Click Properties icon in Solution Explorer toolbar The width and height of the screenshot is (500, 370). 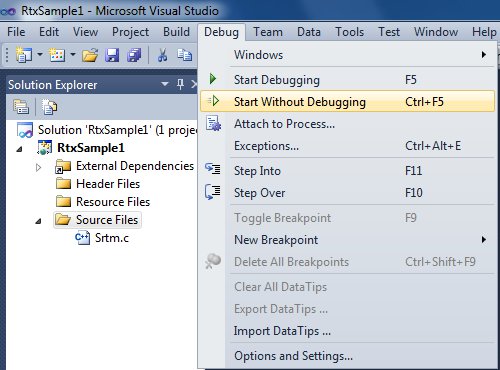pos(21,107)
